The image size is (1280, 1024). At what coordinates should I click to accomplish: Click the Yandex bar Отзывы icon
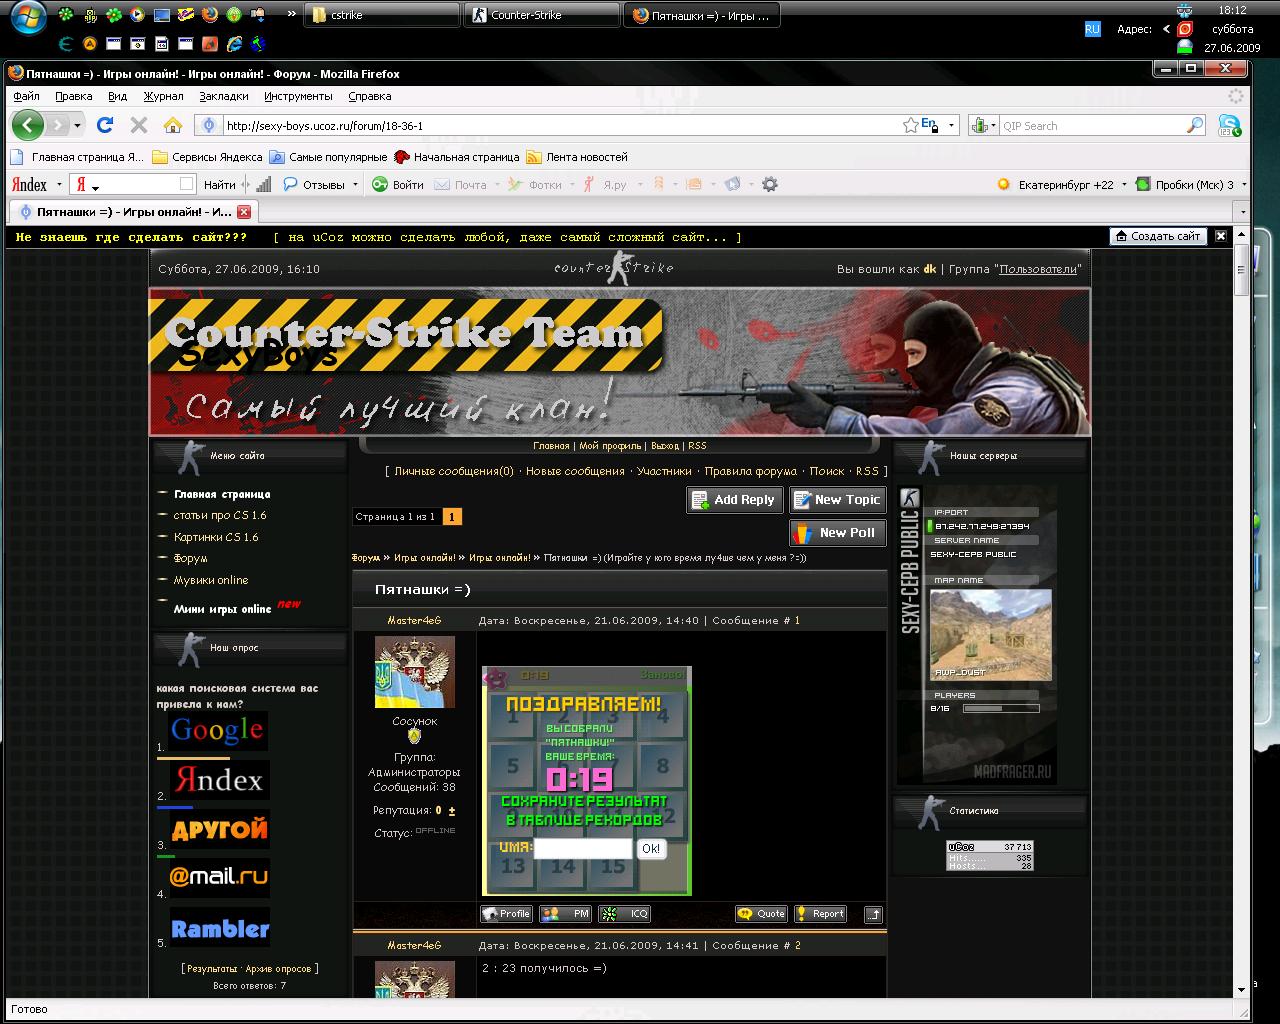click(x=290, y=184)
